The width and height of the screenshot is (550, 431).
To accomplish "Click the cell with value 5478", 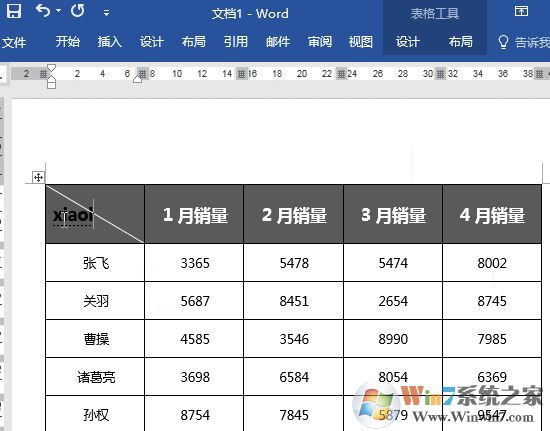I will (294, 263).
